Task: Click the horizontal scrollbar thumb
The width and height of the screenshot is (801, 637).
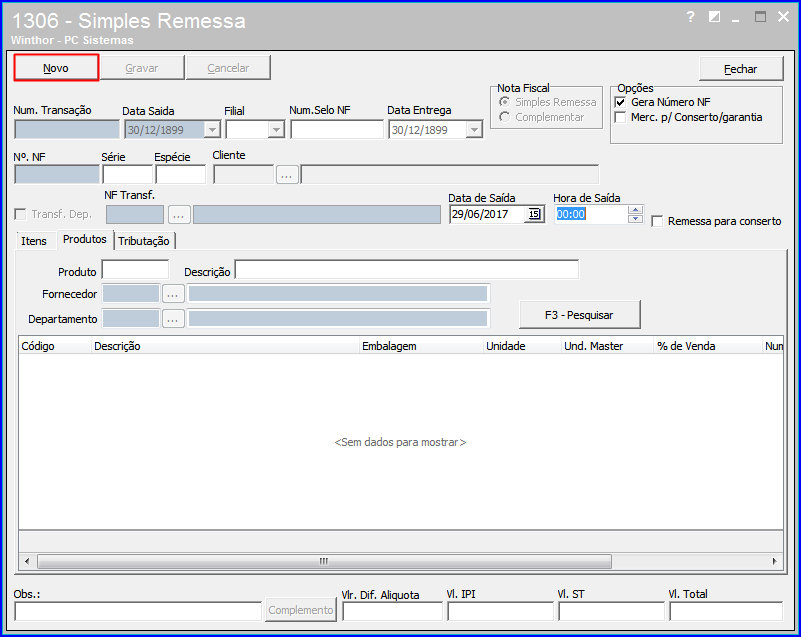Action: tap(324, 561)
